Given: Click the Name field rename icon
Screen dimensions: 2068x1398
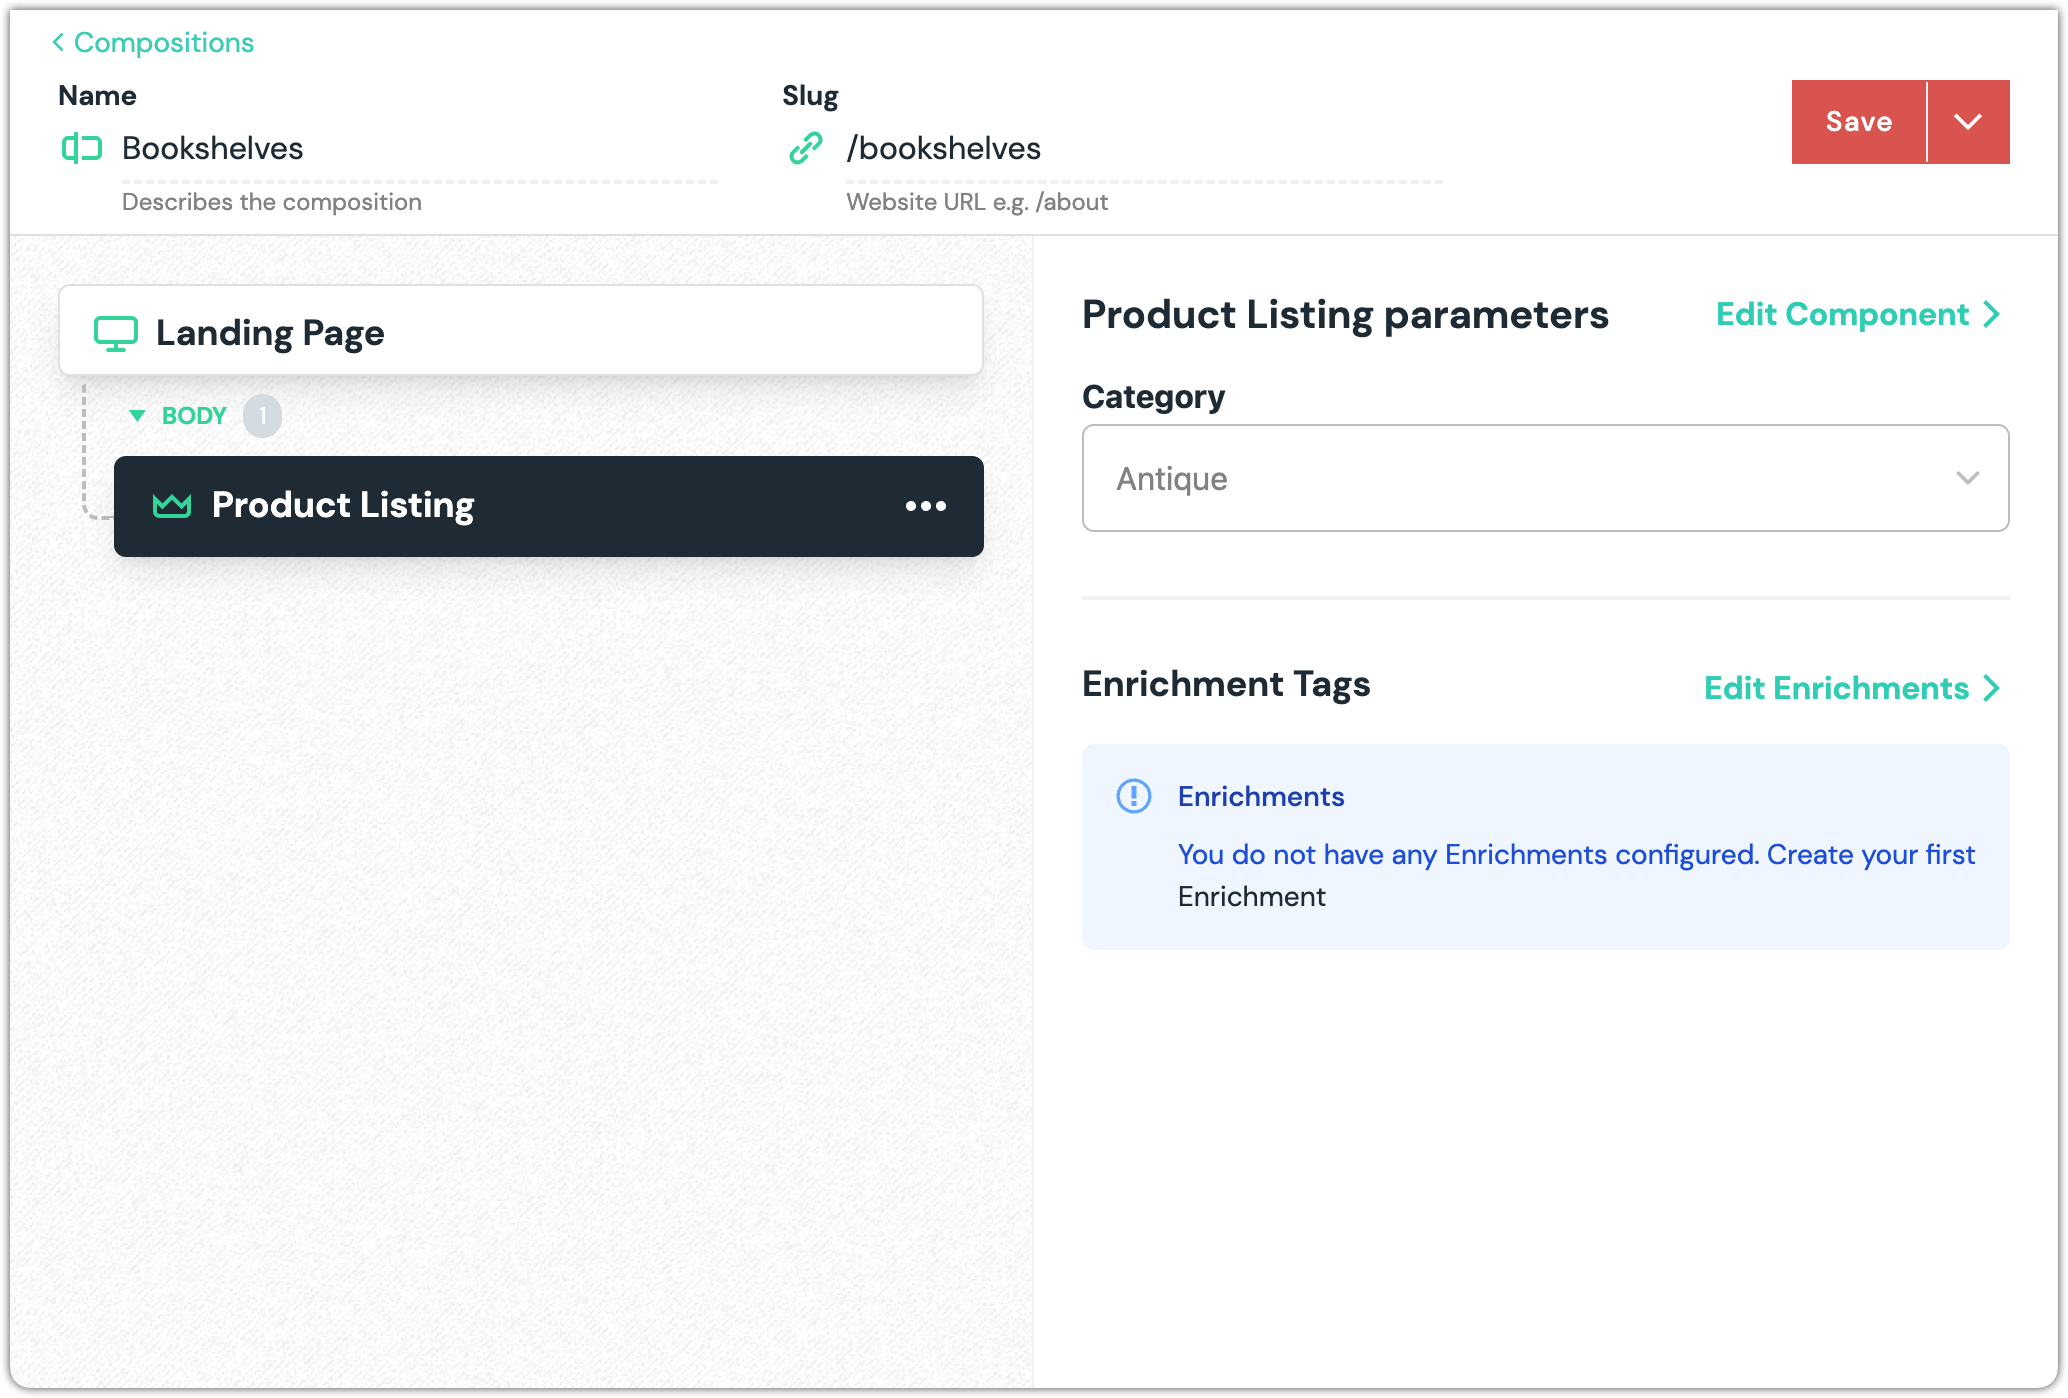Looking at the screenshot, I should click(82, 149).
